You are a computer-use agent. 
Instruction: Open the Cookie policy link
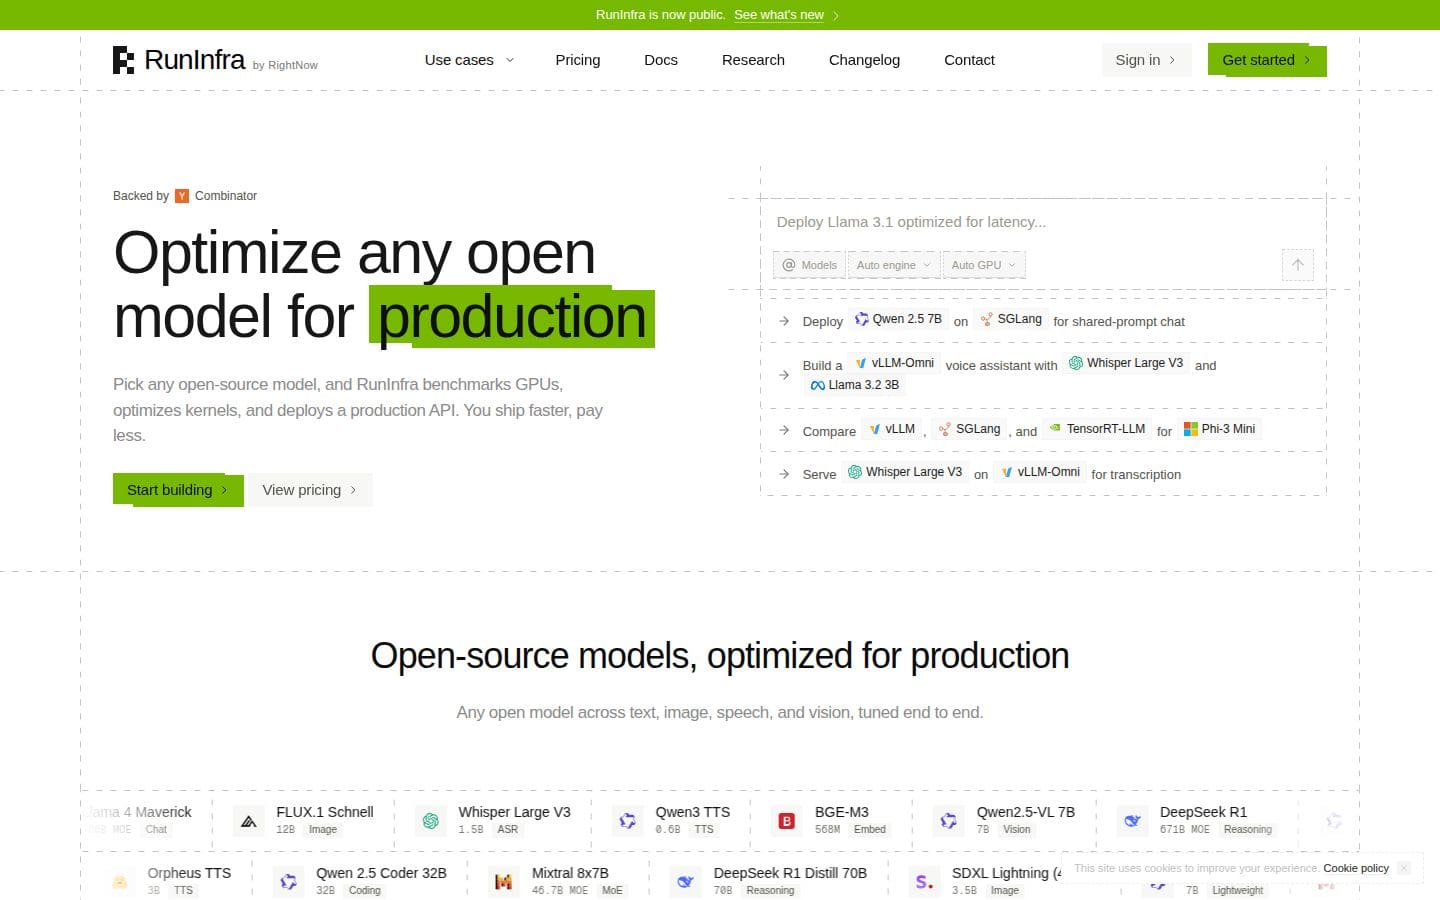click(1356, 868)
